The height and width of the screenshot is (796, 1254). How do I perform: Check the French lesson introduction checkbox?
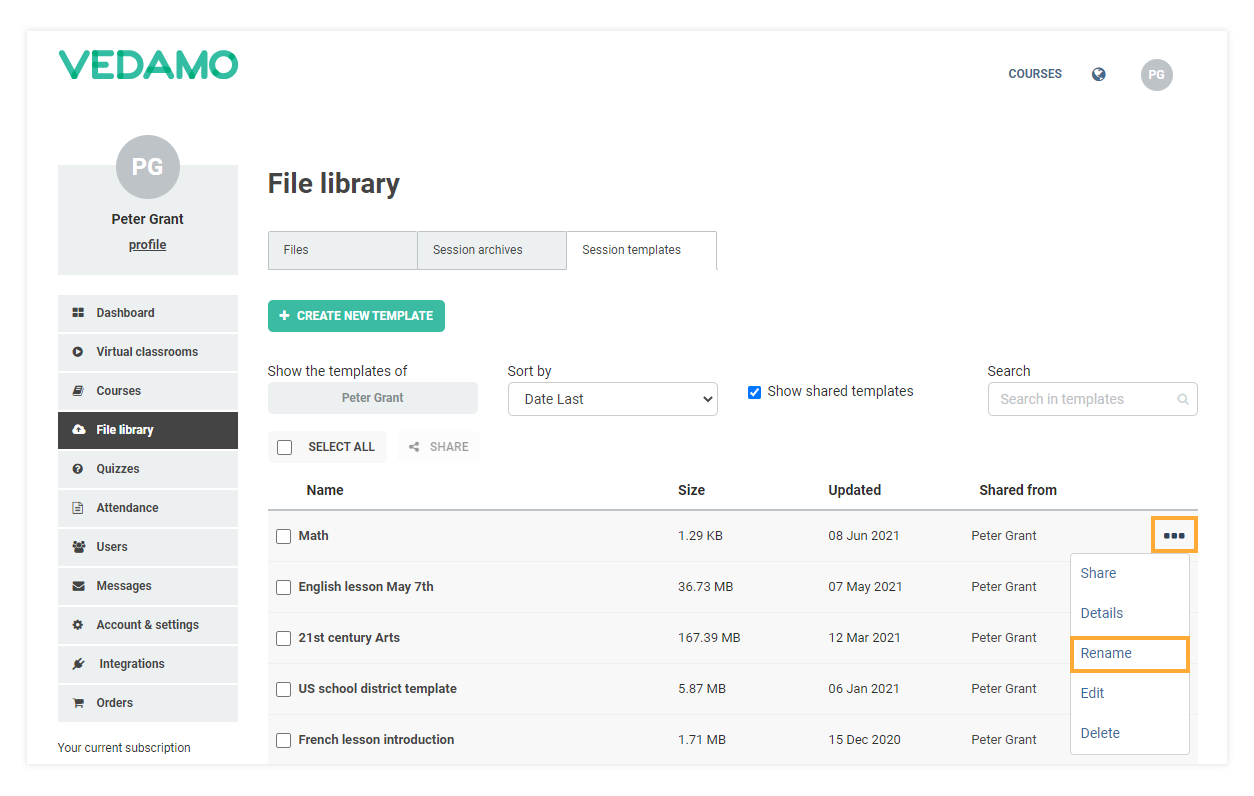coord(284,740)
